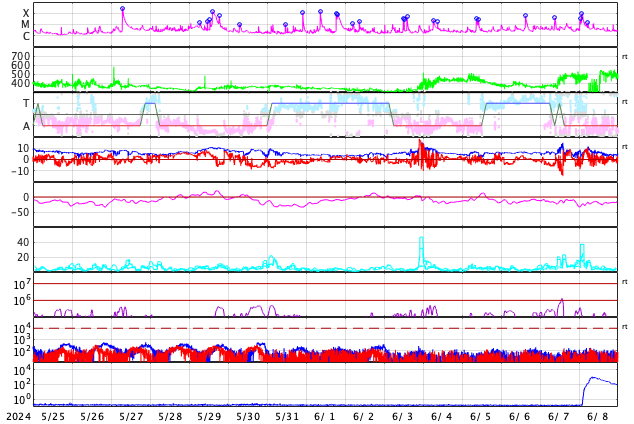Select the 6/ 3 date label
The image size is (634, 424).
click(403, 417)
